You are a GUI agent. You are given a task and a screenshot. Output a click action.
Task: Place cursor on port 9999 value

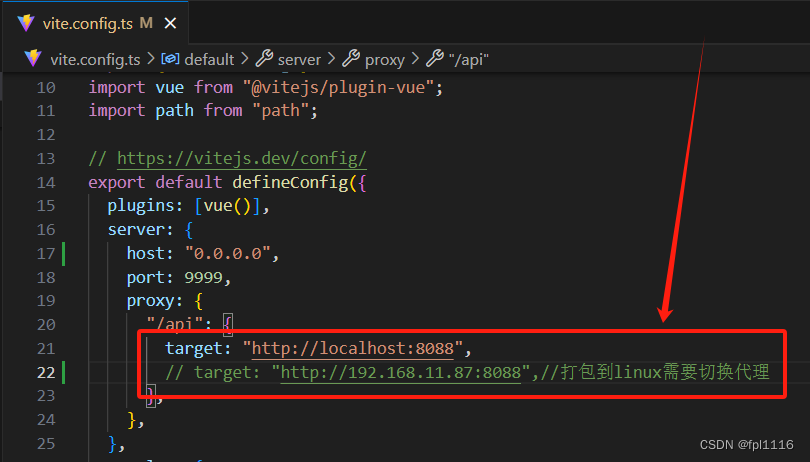click(204, 278)
